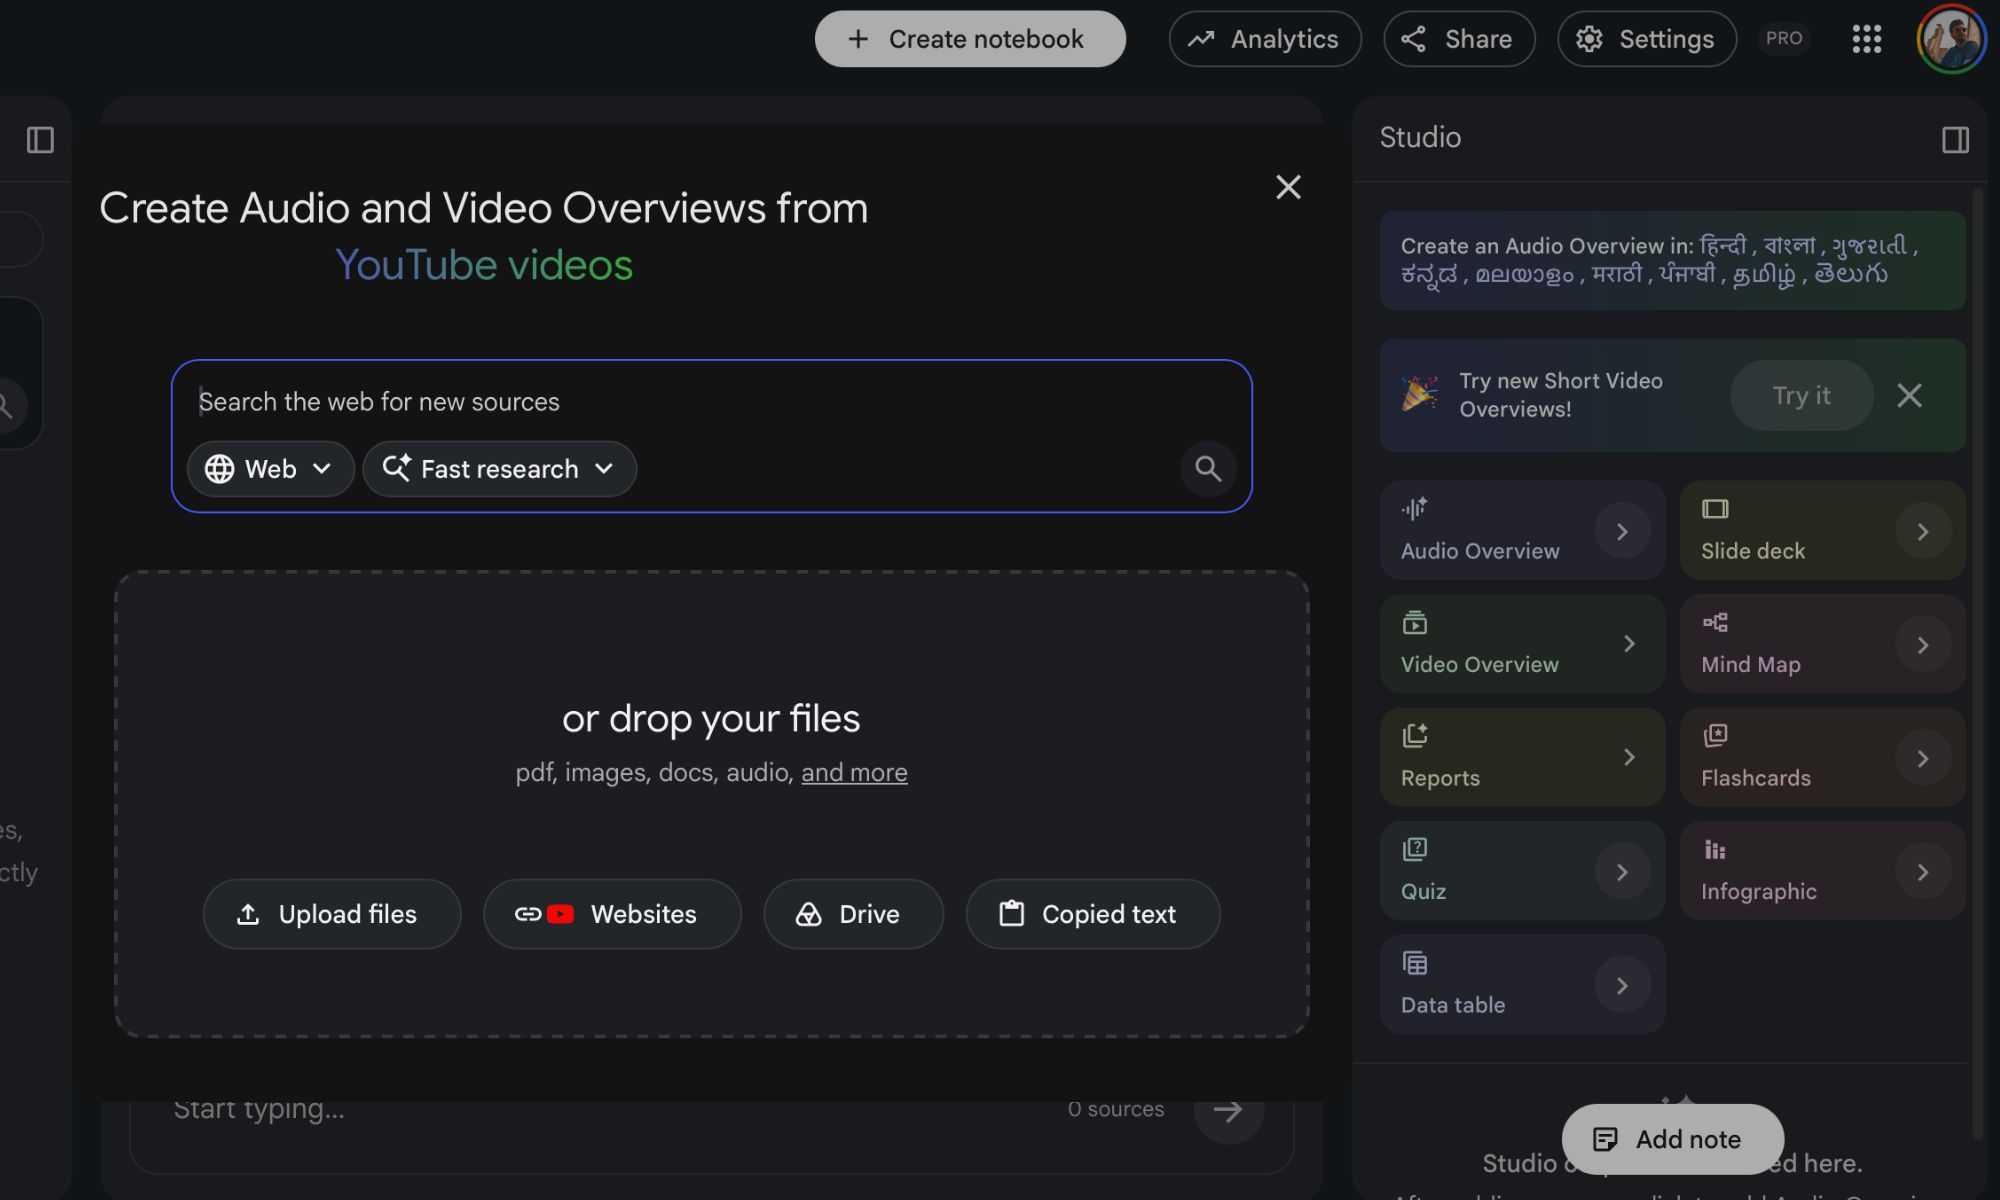Image resolution: width=2000 pixels, height=1200 pixels.
Task: Expand Slide deck options chevron
Action: [1922, 531]
